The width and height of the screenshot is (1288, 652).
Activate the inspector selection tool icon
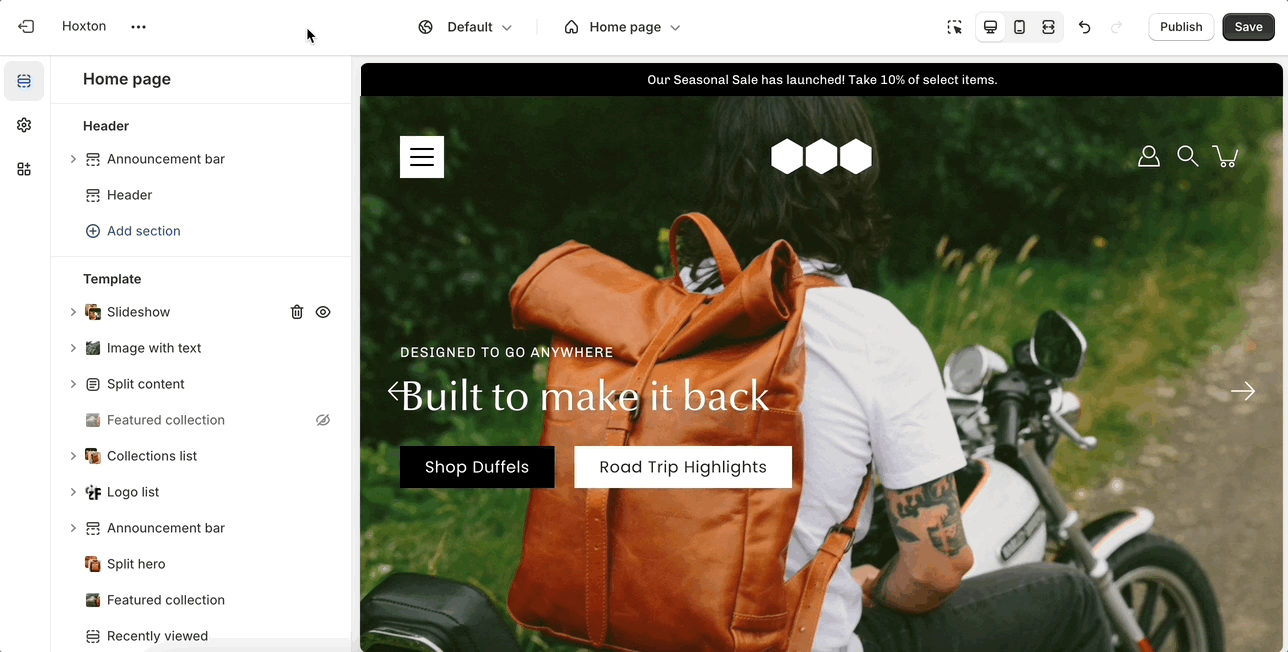click(955, 27)
